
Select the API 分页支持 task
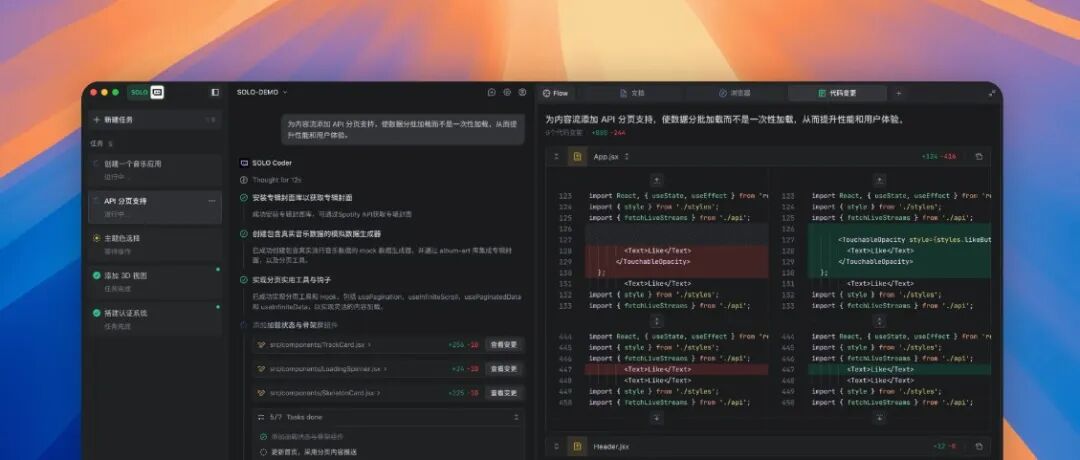pos(155,207)
